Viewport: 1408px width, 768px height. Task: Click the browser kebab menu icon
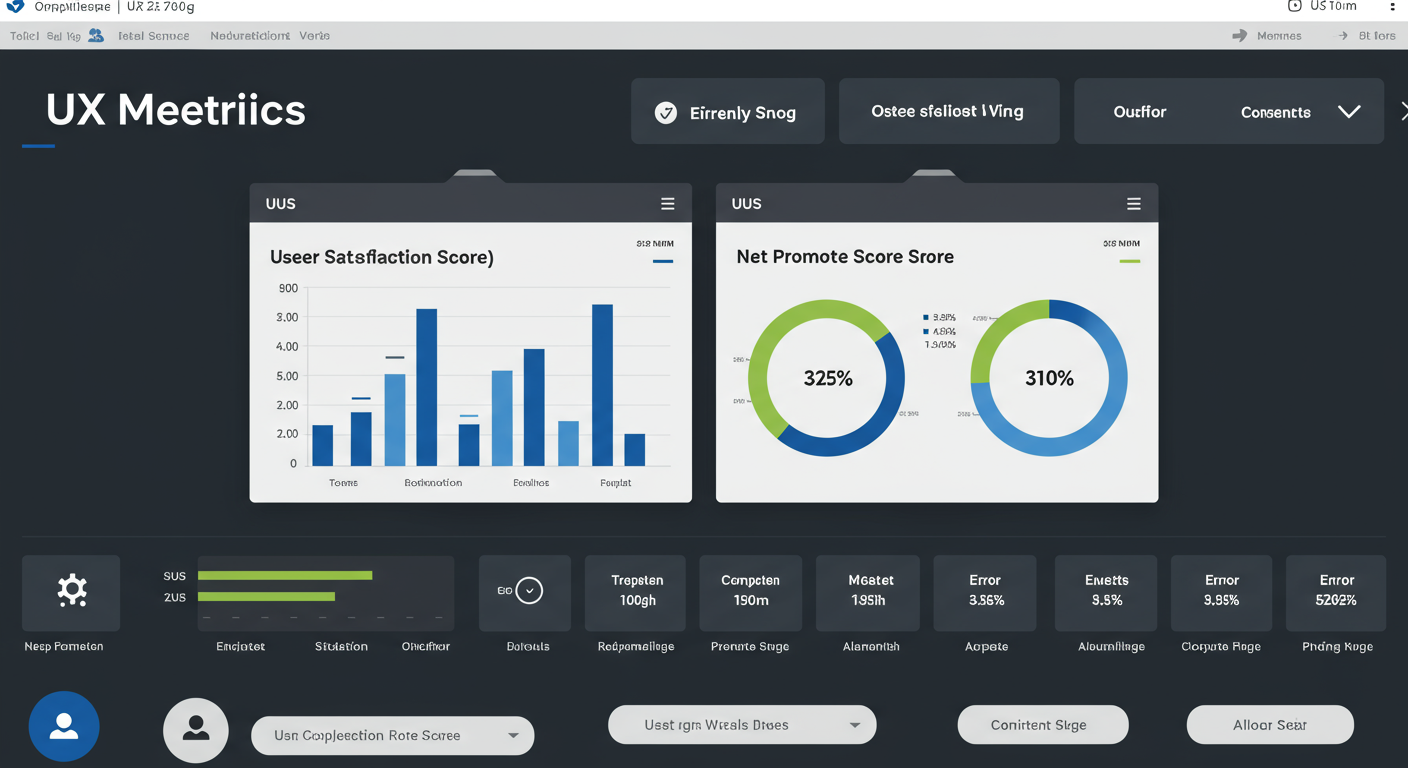click(1392, 7)
